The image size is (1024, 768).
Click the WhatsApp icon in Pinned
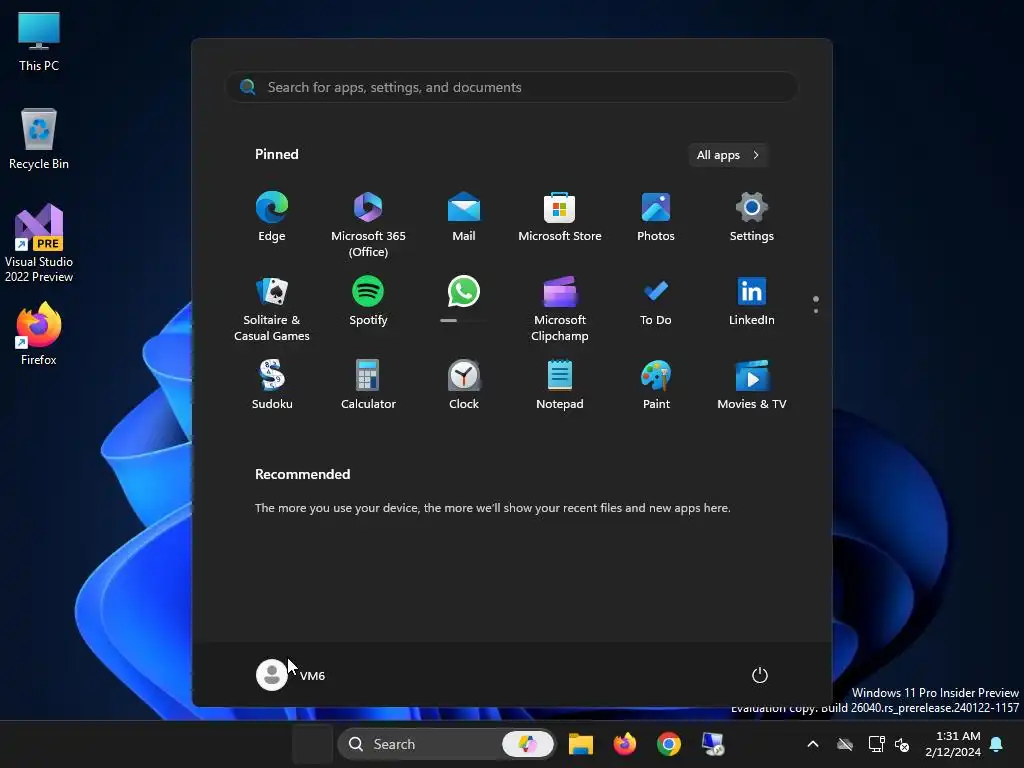[464, 291]
